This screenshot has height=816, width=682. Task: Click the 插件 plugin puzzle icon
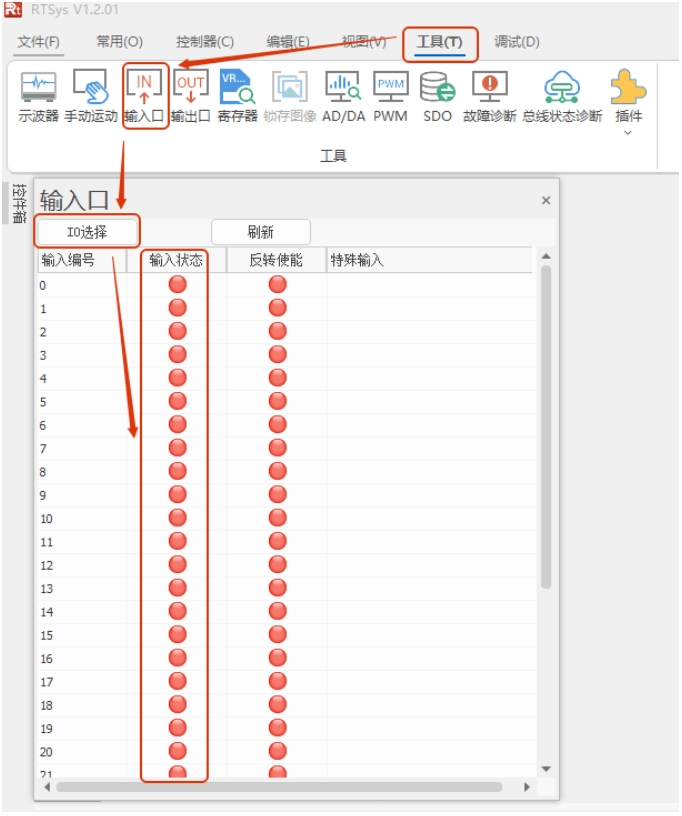click(x=628, y=87)
